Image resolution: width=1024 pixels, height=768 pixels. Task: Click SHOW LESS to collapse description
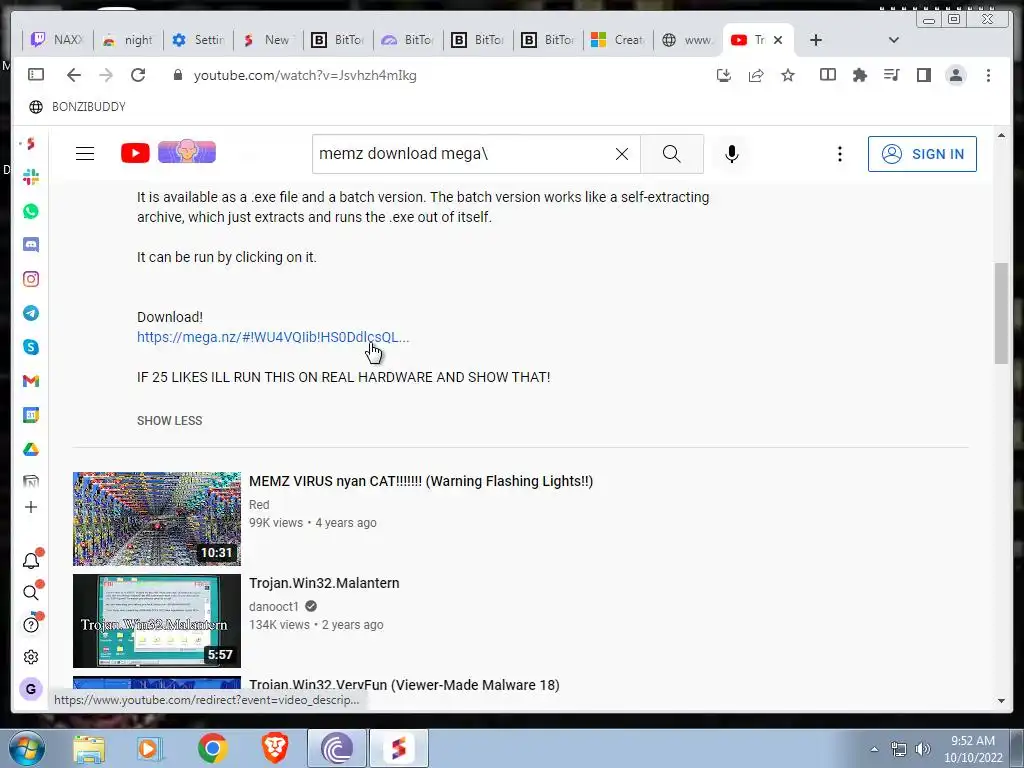(170, 421)
